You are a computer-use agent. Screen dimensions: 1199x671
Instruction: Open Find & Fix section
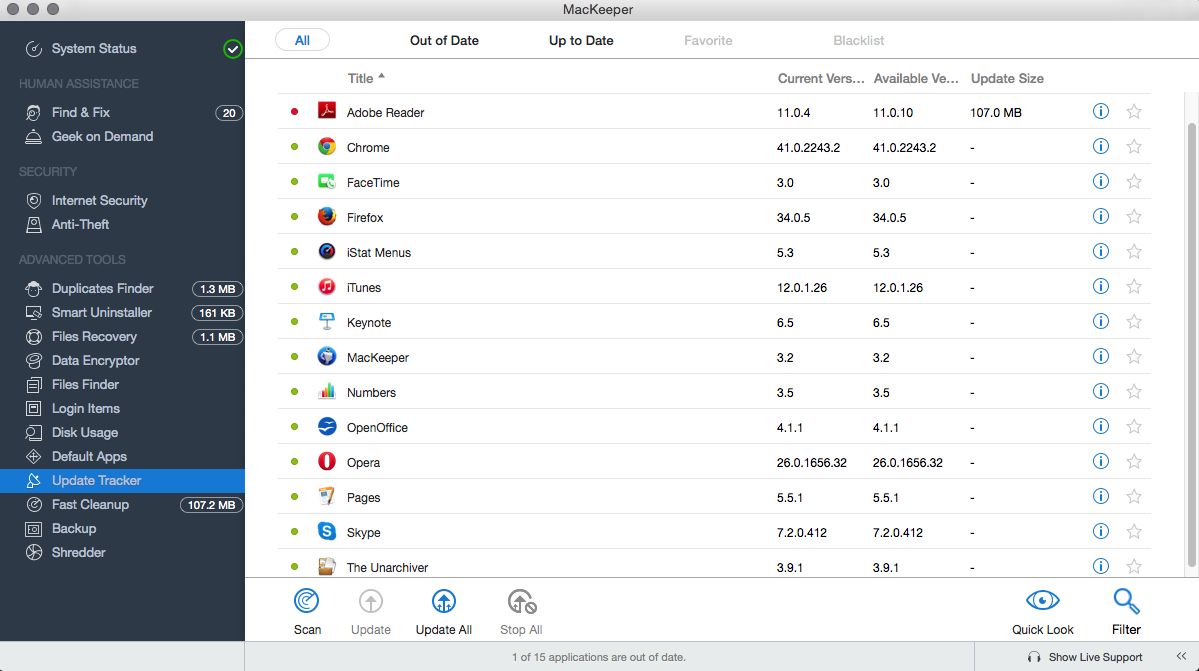click(80, 112)
